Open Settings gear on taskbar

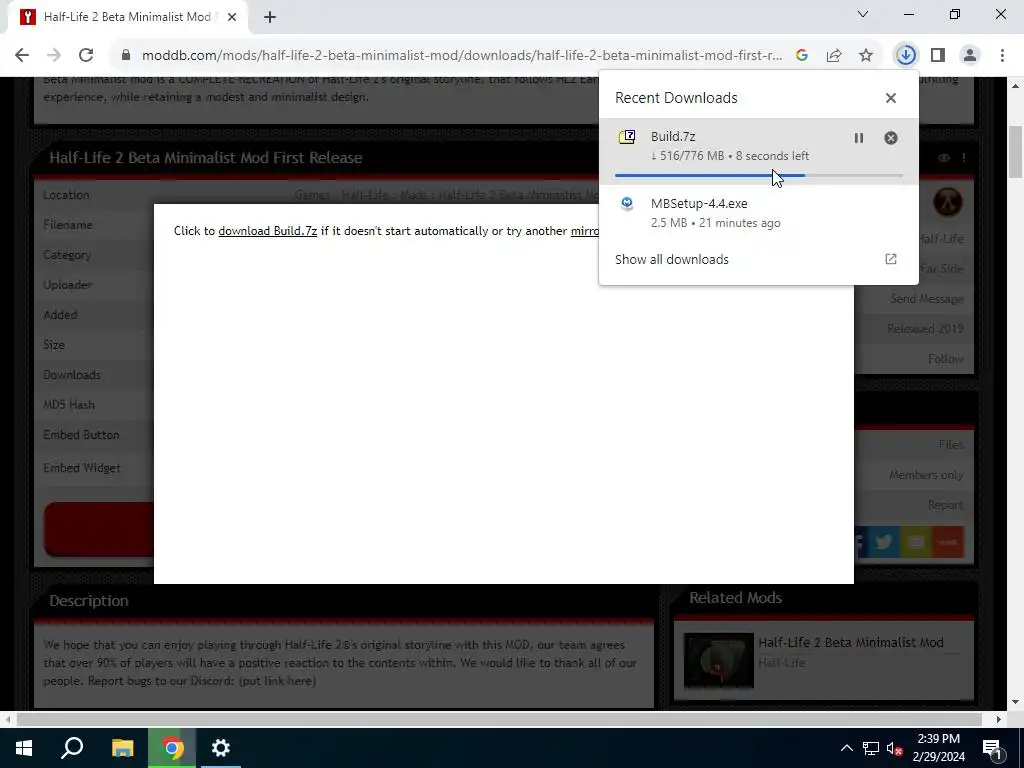coord(221,748)
